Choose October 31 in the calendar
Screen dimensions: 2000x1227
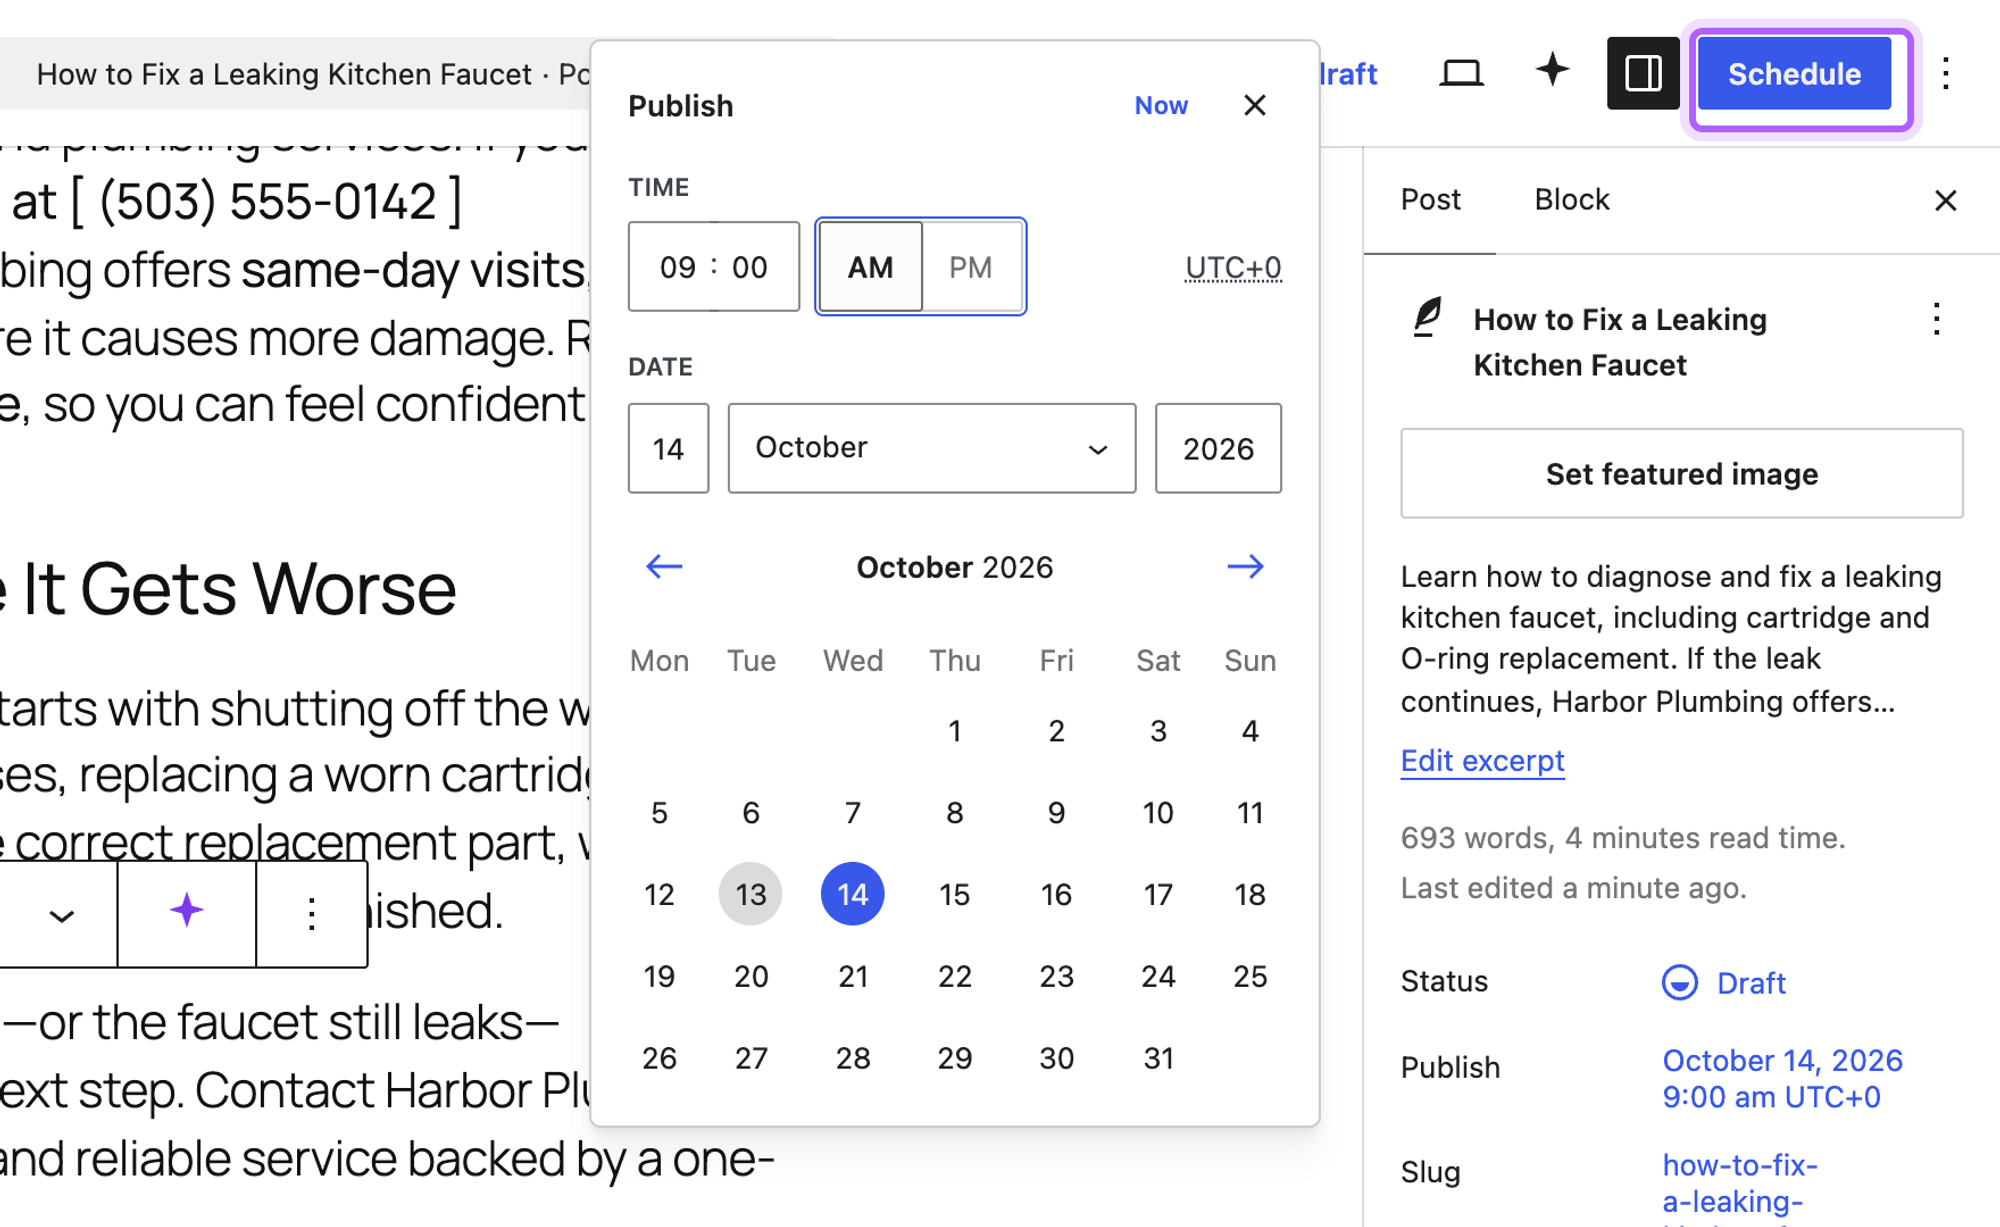[1158, 1058]
